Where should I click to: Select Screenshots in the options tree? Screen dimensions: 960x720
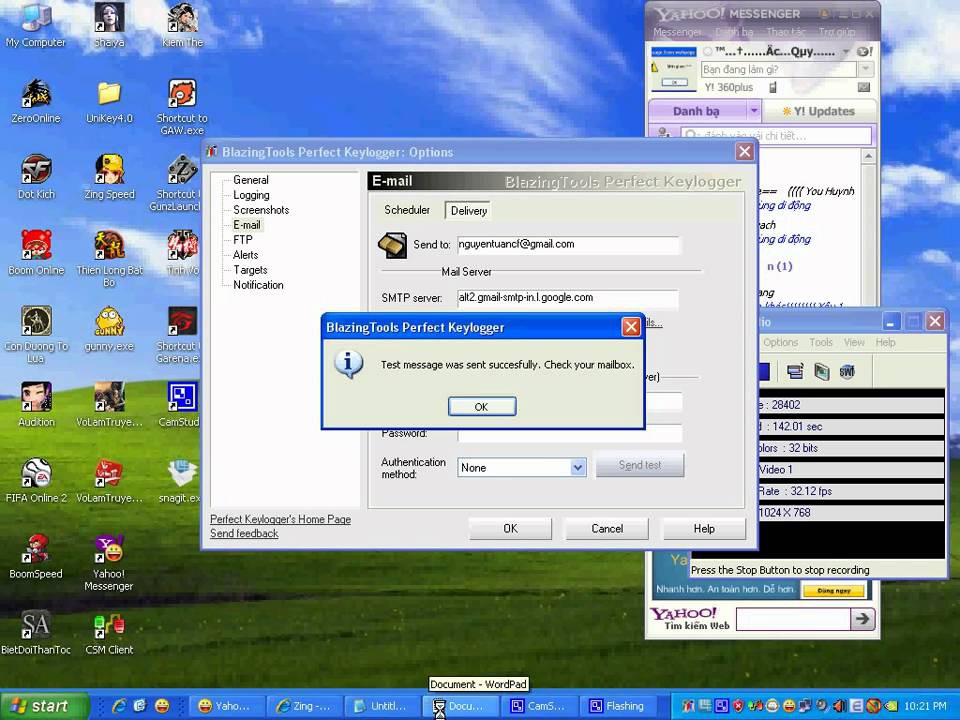point(261,210)
